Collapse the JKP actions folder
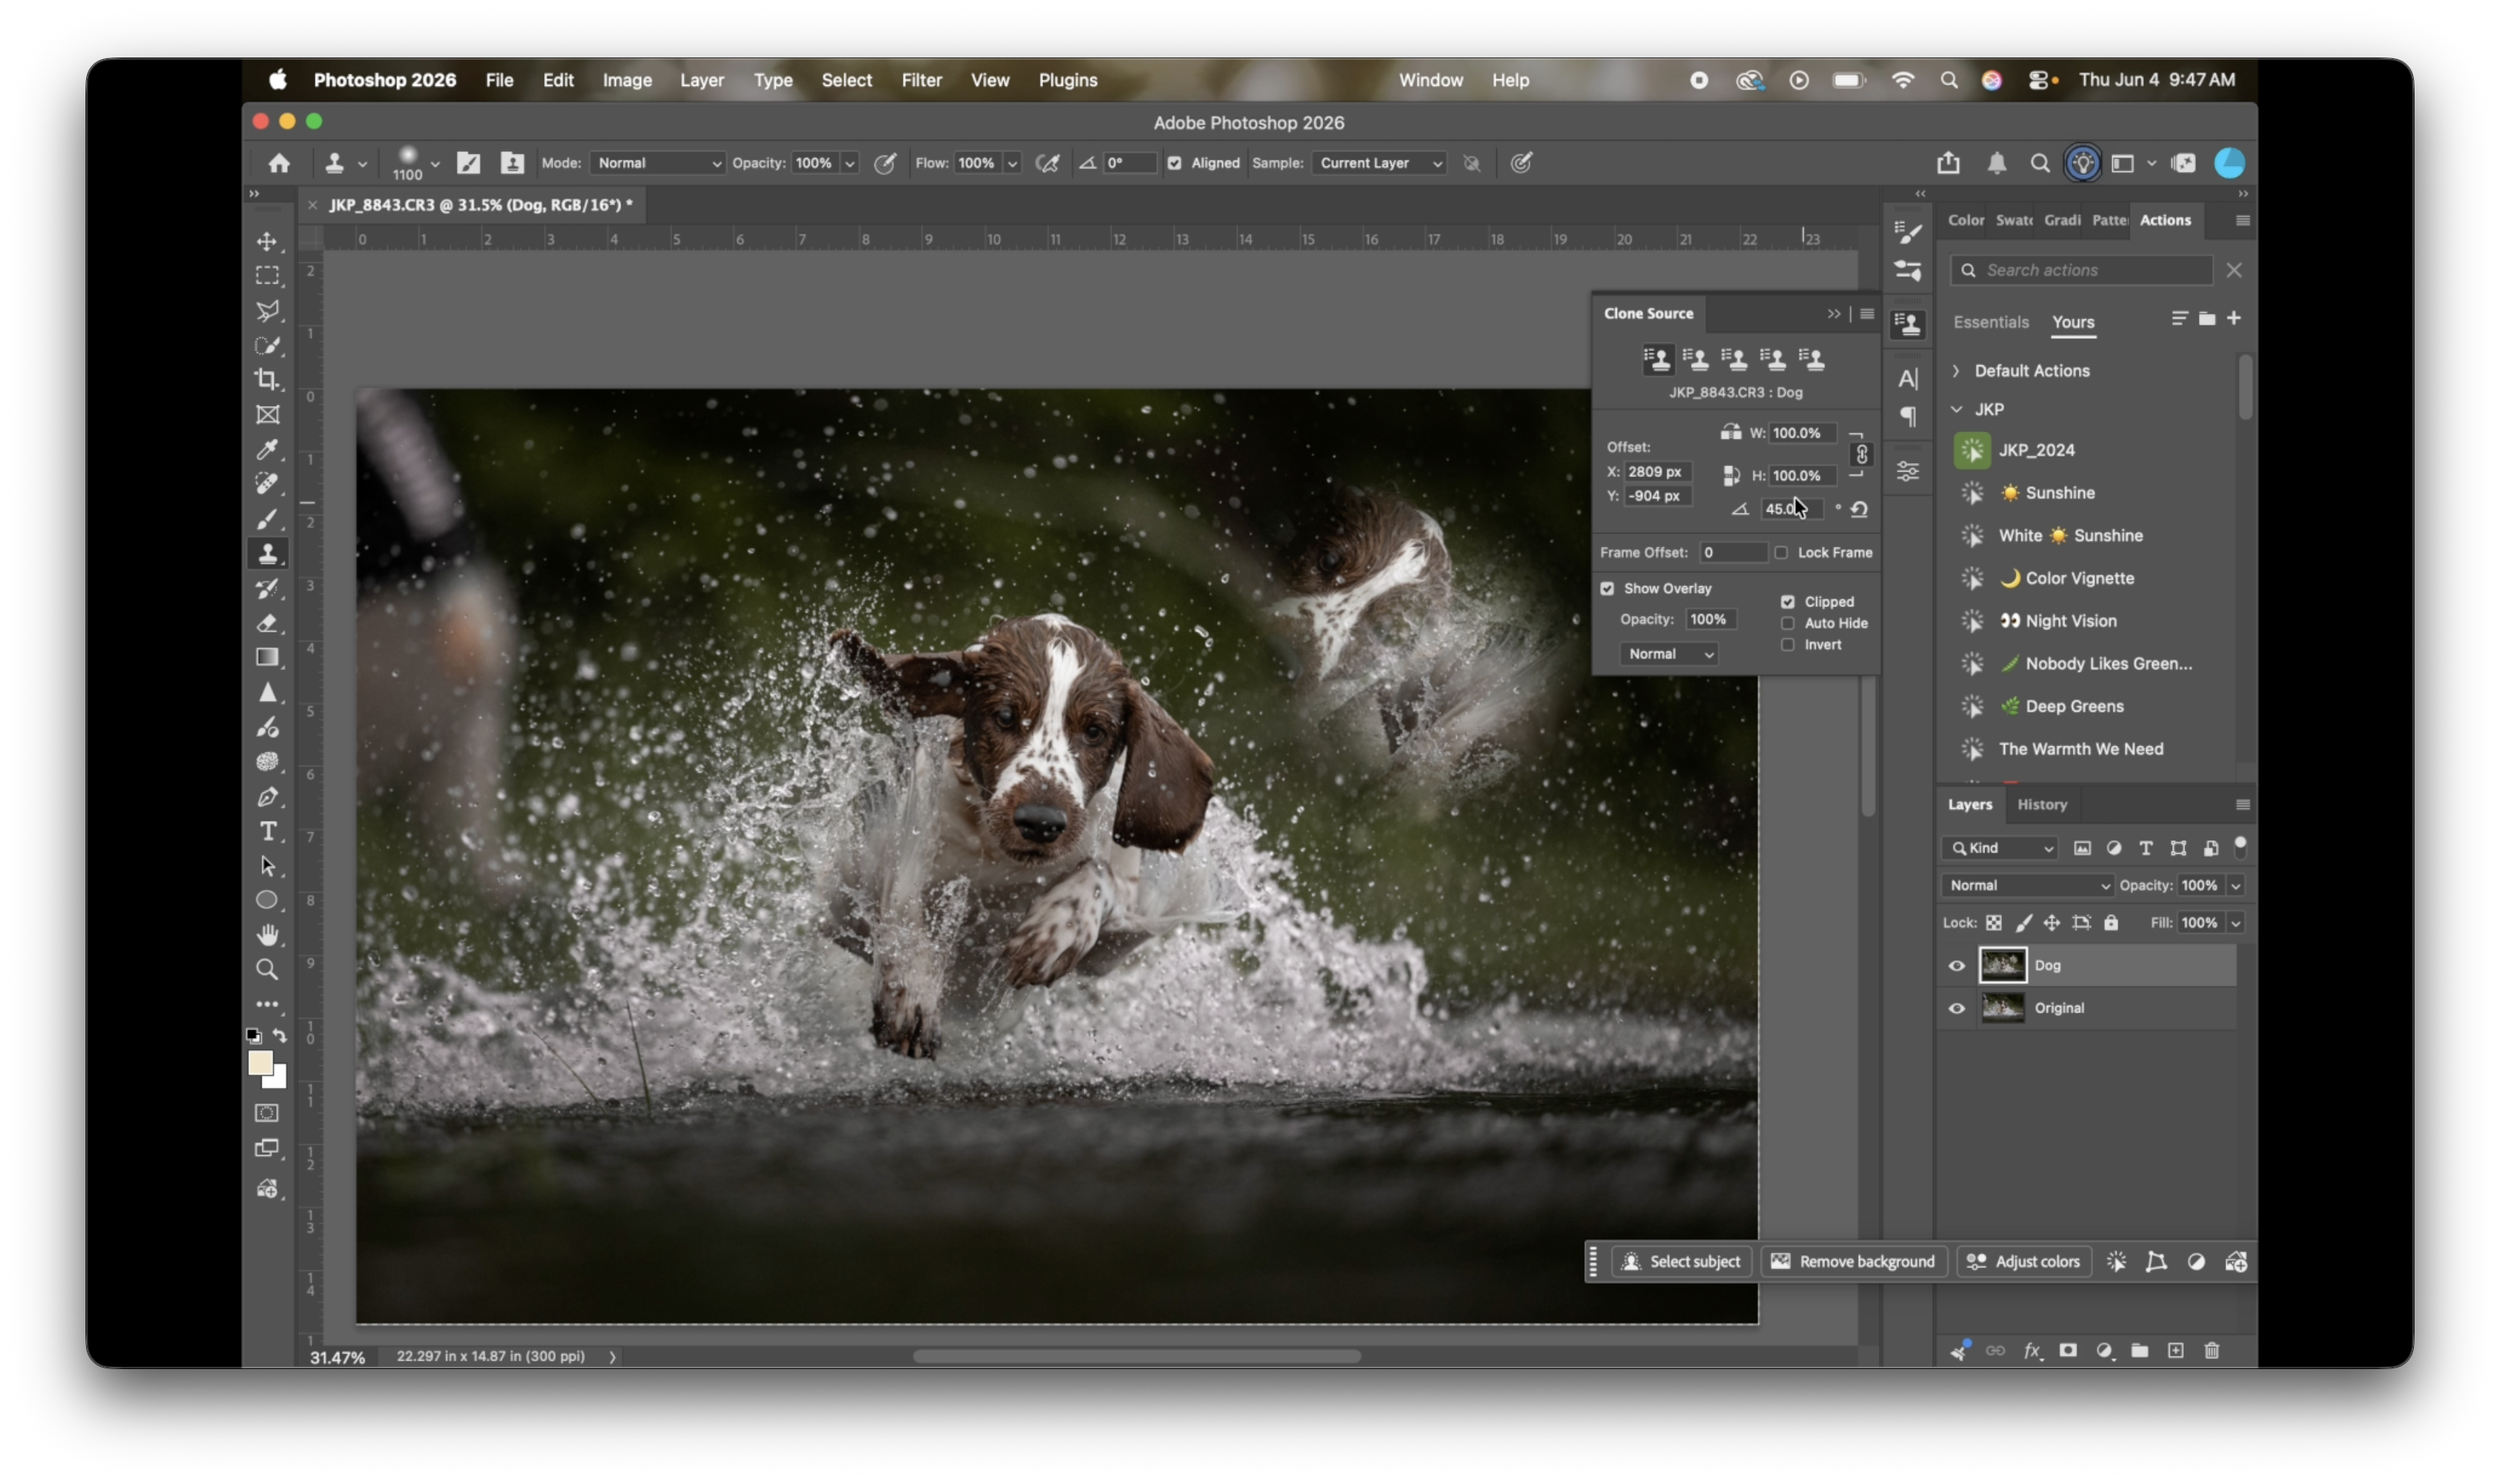 pos(1956,409)
